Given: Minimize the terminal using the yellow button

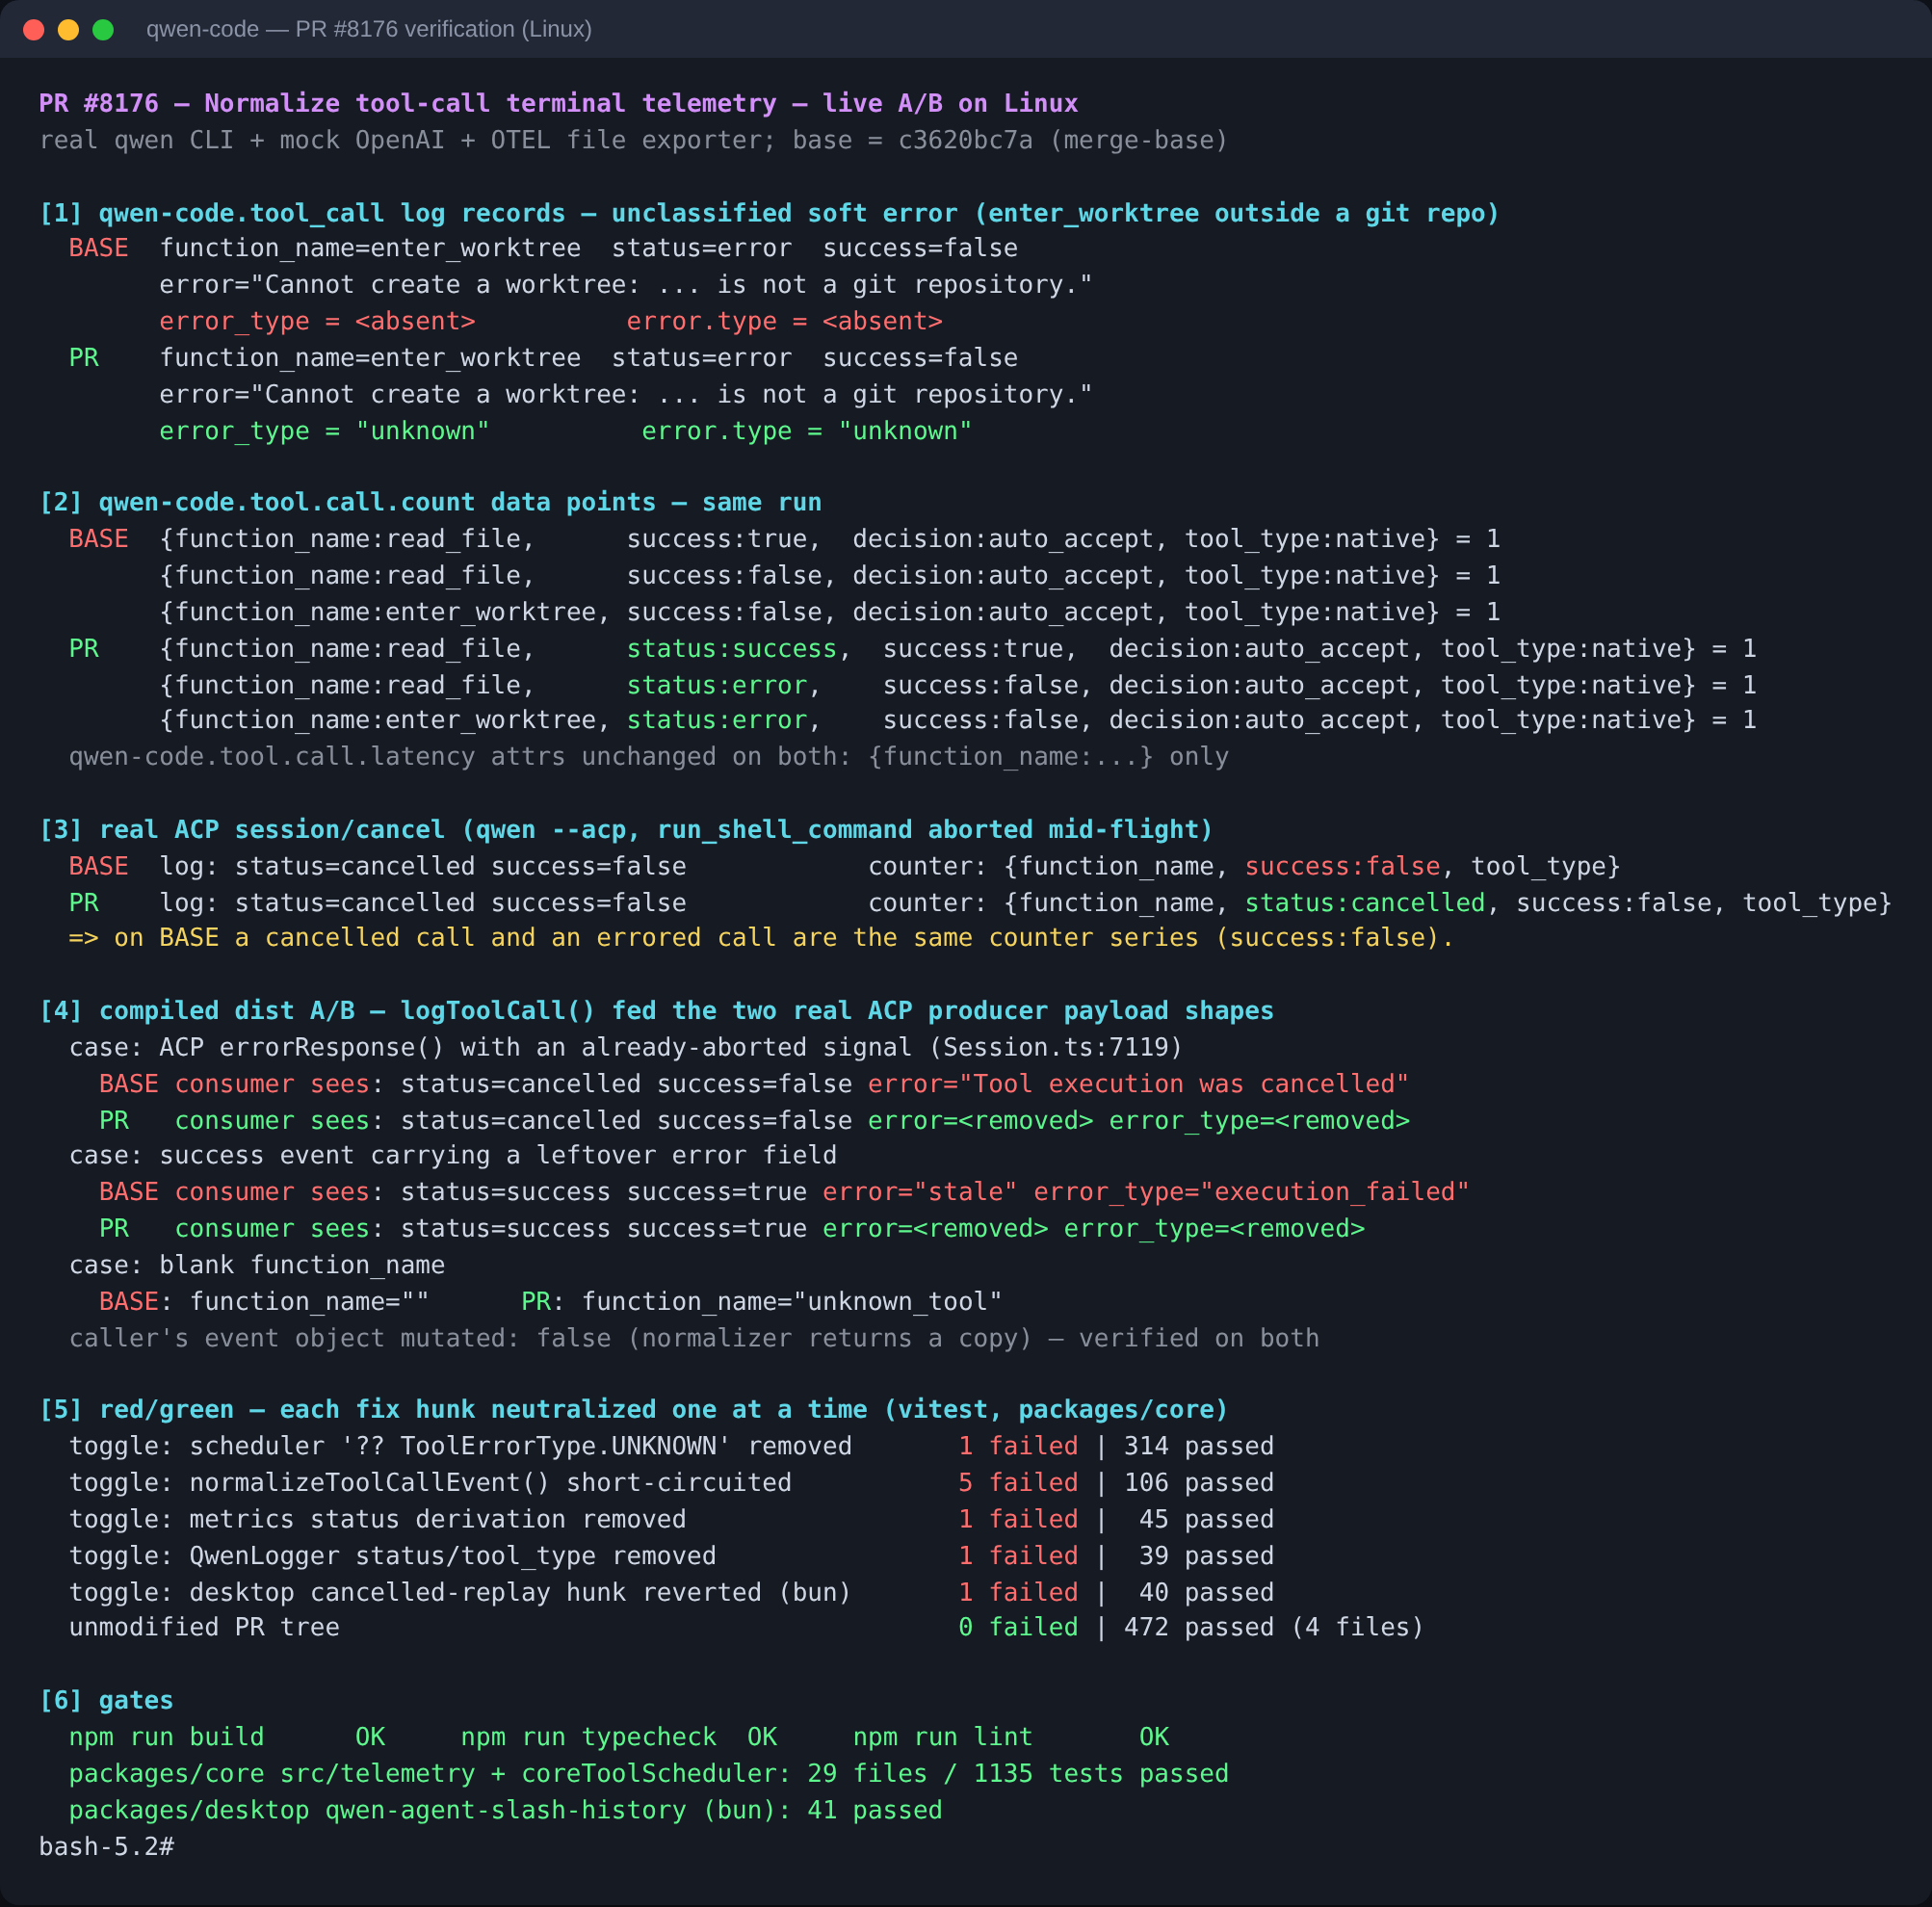Looking at the screenshot, I should (x=68, y=30).
